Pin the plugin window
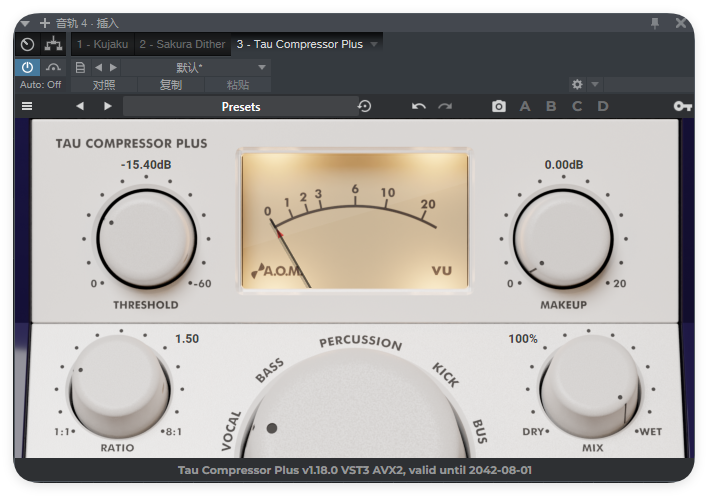This screenshot has width=708, height=496. coord(655,23)
